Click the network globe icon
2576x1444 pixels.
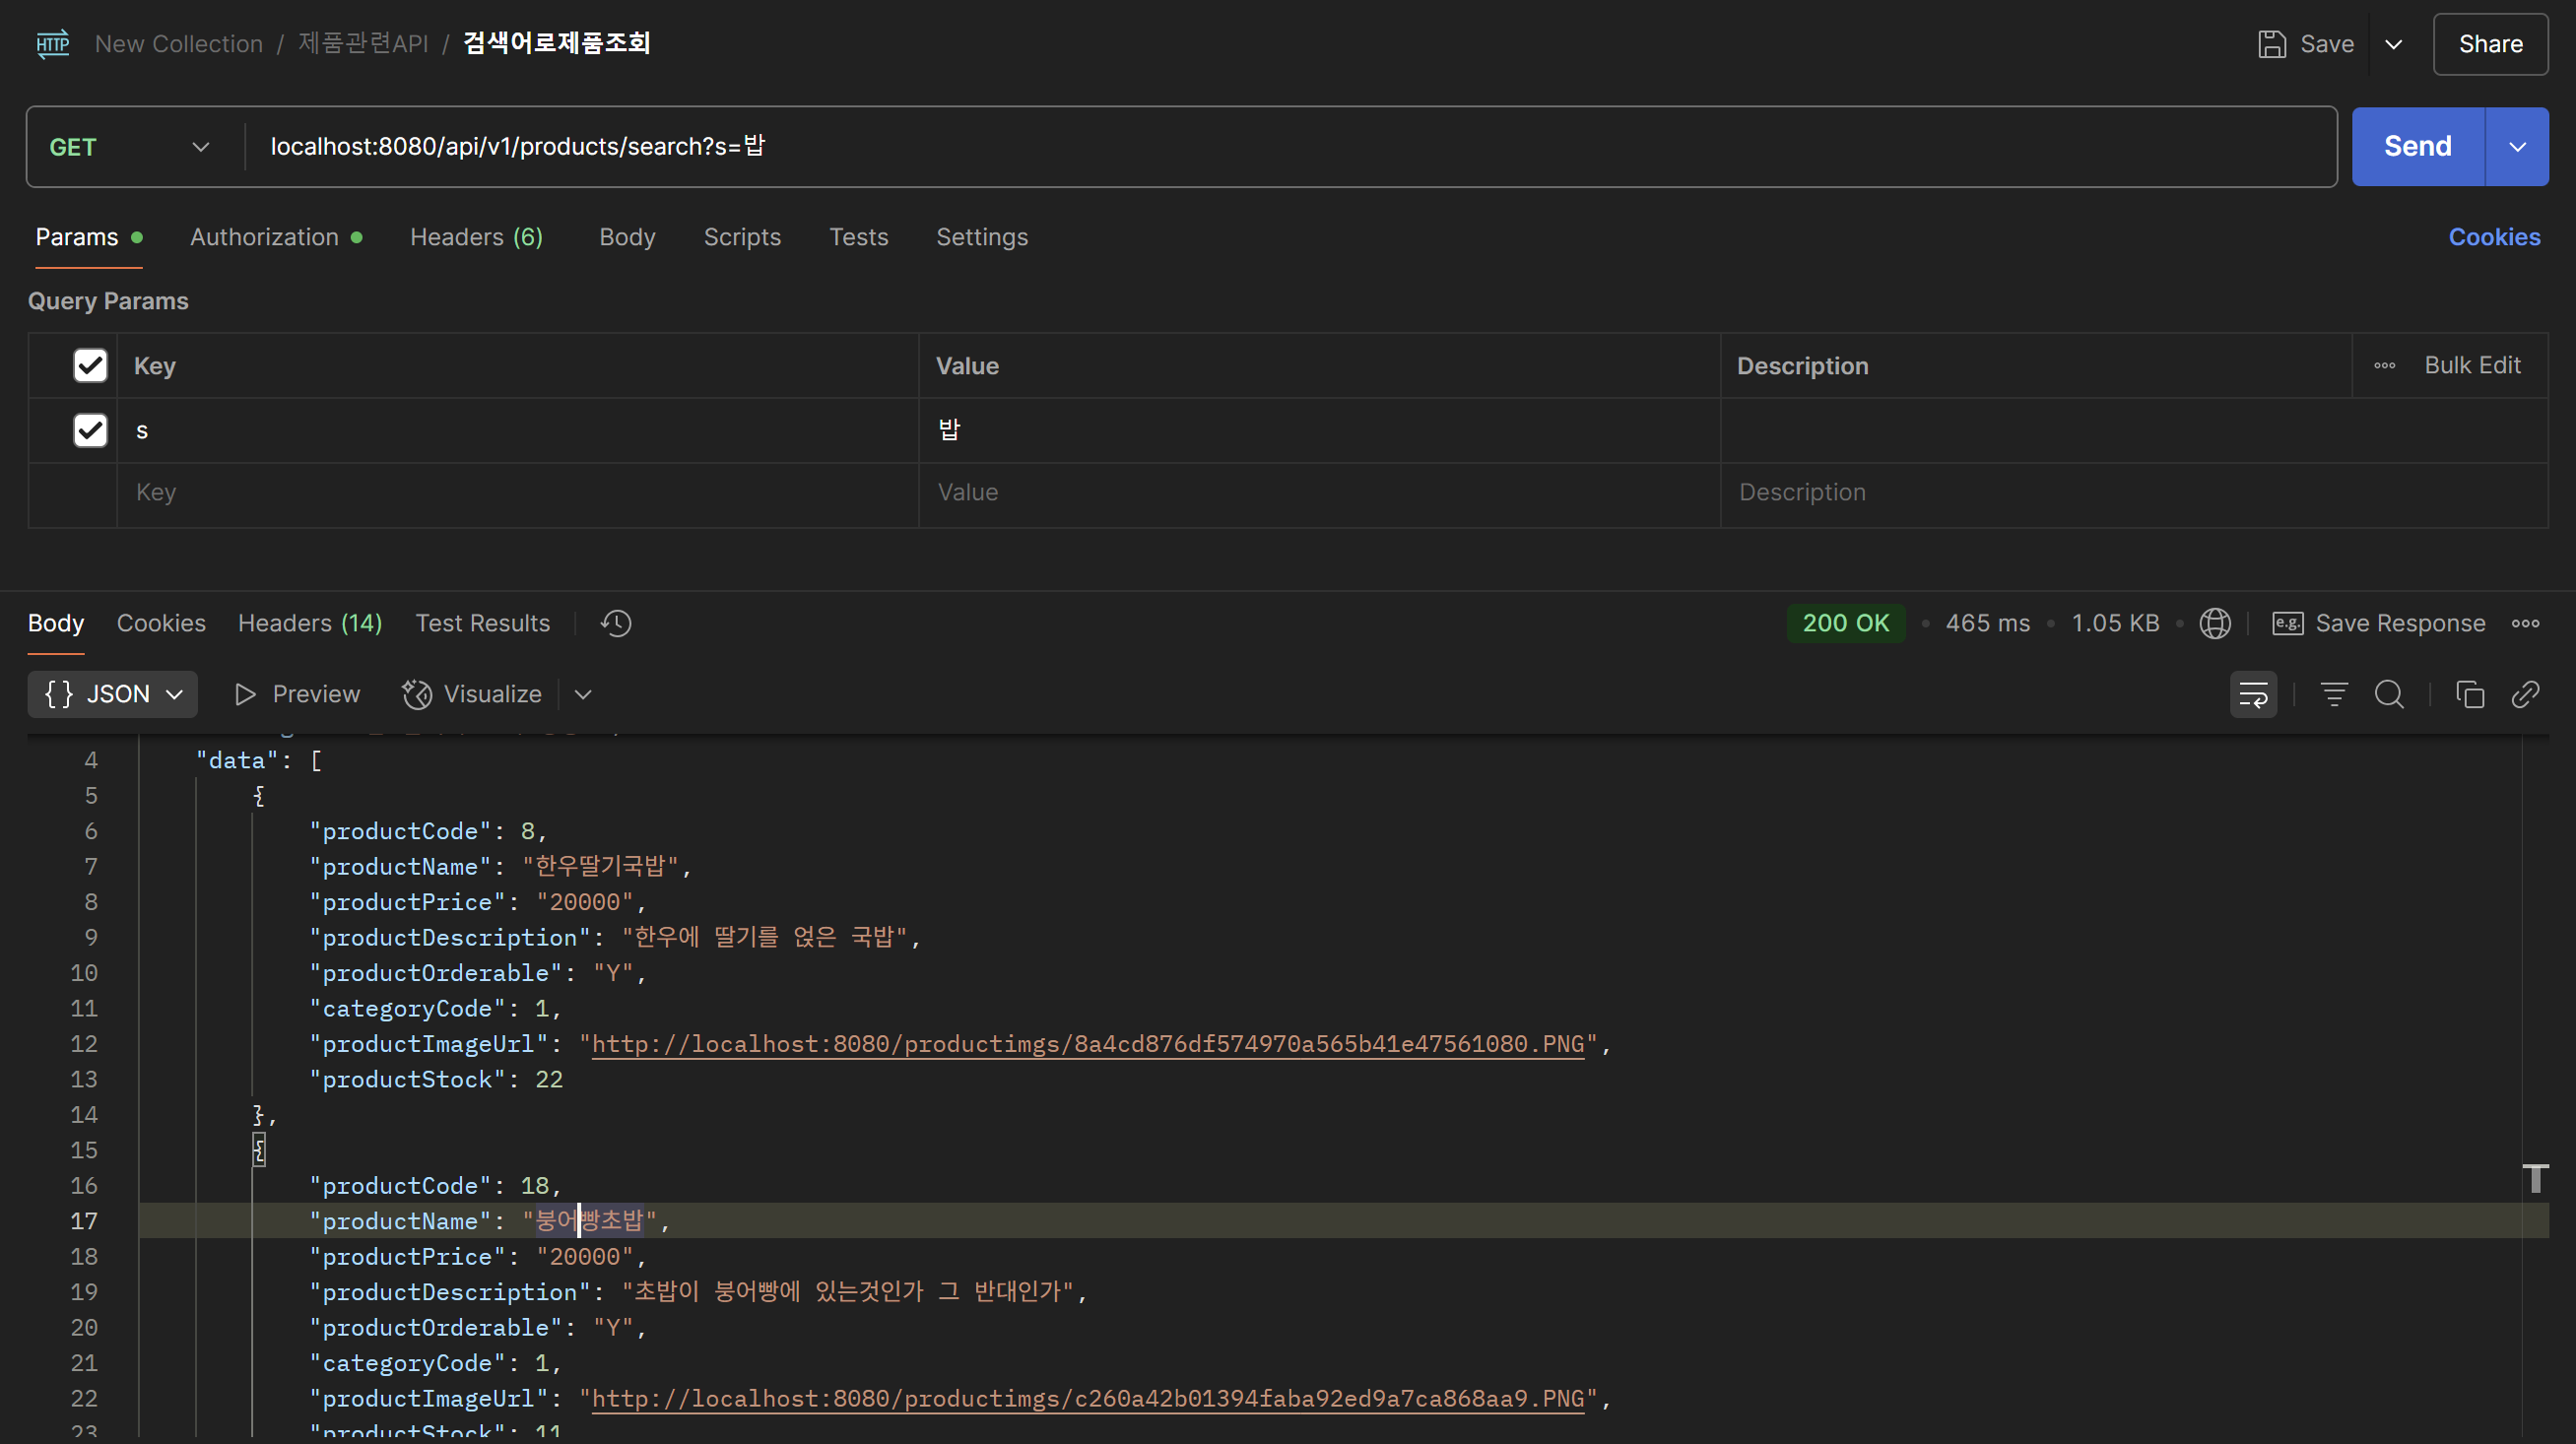point(2215,623)
